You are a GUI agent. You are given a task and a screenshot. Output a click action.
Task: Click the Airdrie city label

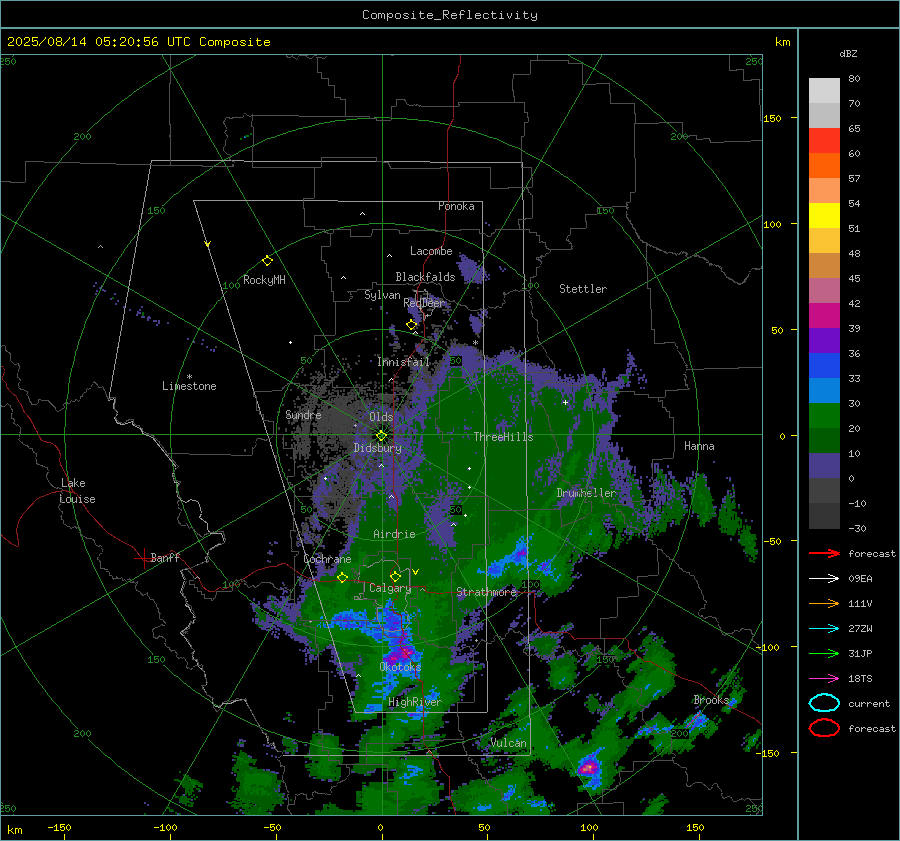coord(394,534)
